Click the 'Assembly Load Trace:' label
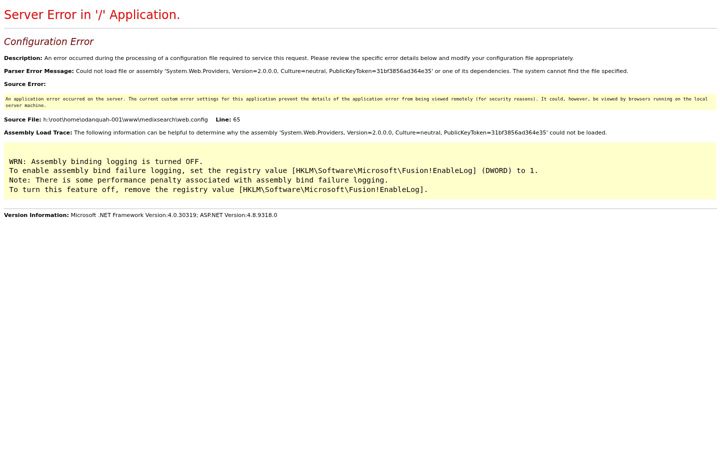This screenshot has height=450, width=720. [38, 133]
